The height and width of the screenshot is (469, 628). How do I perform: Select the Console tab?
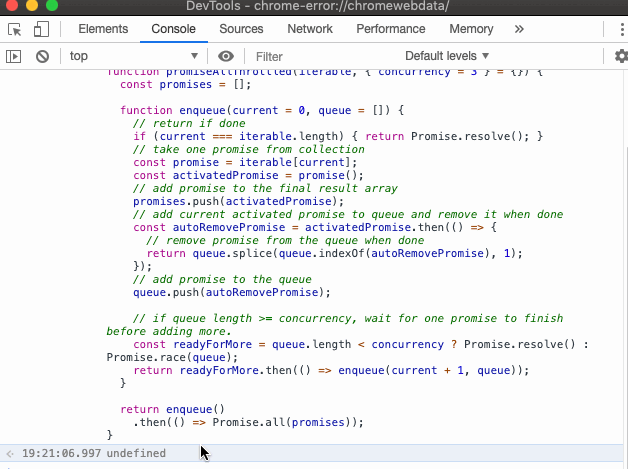coord(173,29)
